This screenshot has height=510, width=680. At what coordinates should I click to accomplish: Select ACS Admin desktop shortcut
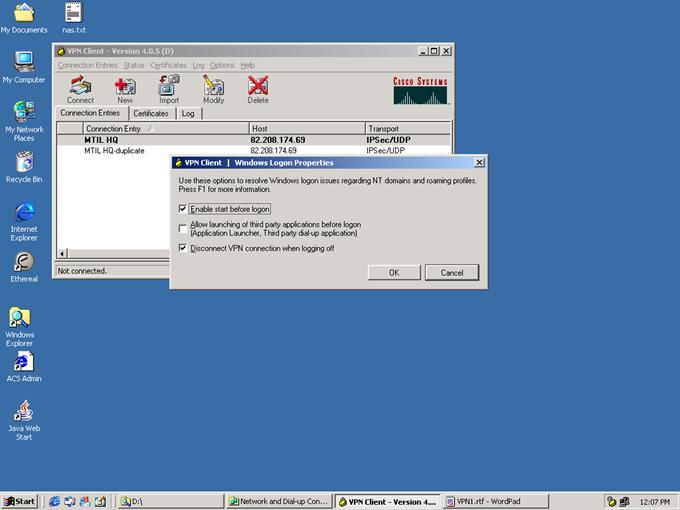24,367
